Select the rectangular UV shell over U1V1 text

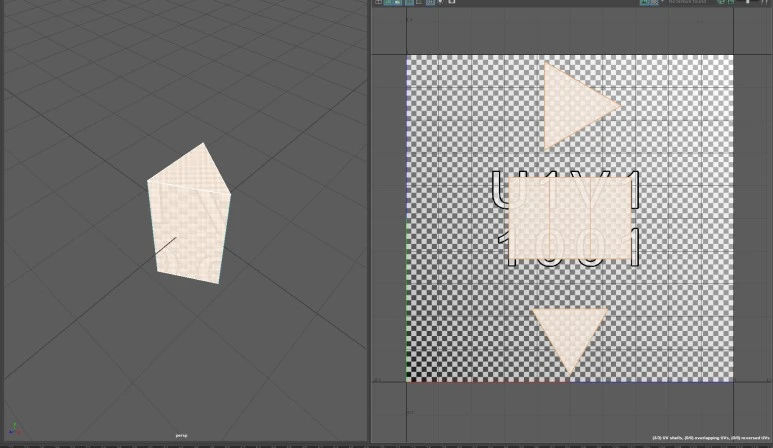(x=569, y=218)
